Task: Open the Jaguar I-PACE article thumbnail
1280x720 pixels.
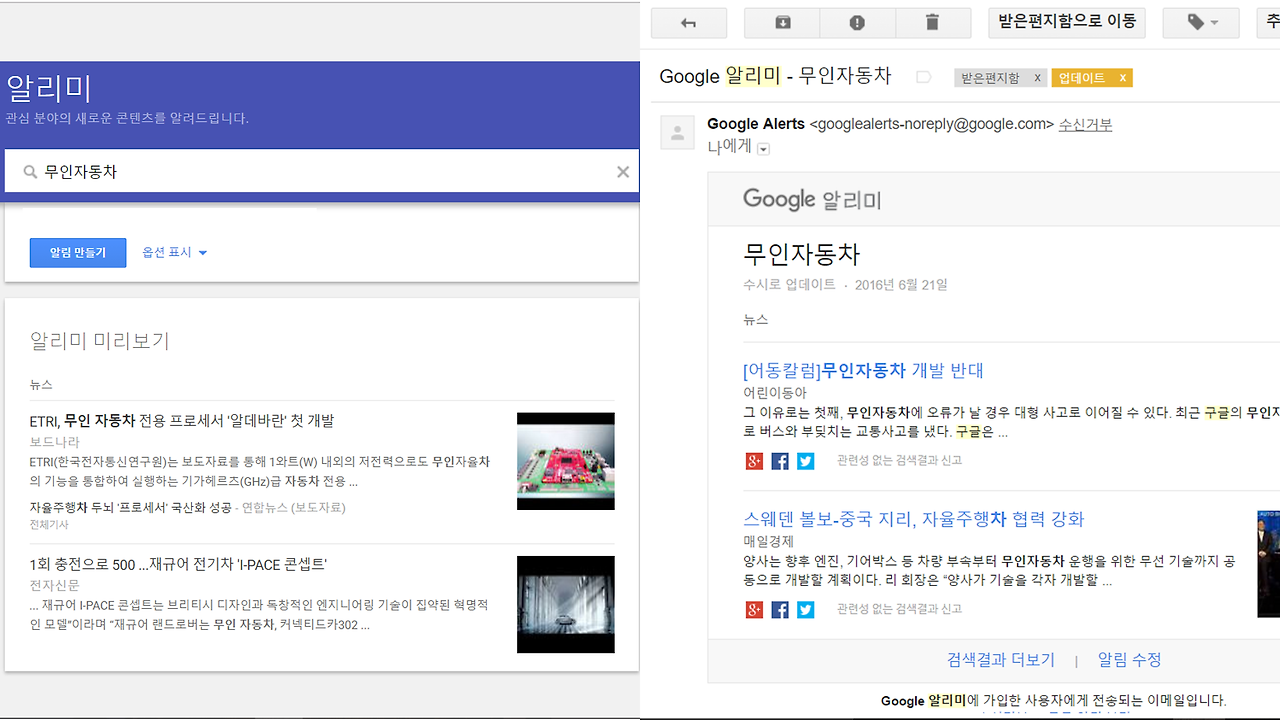Action: [x=565, y=604]
